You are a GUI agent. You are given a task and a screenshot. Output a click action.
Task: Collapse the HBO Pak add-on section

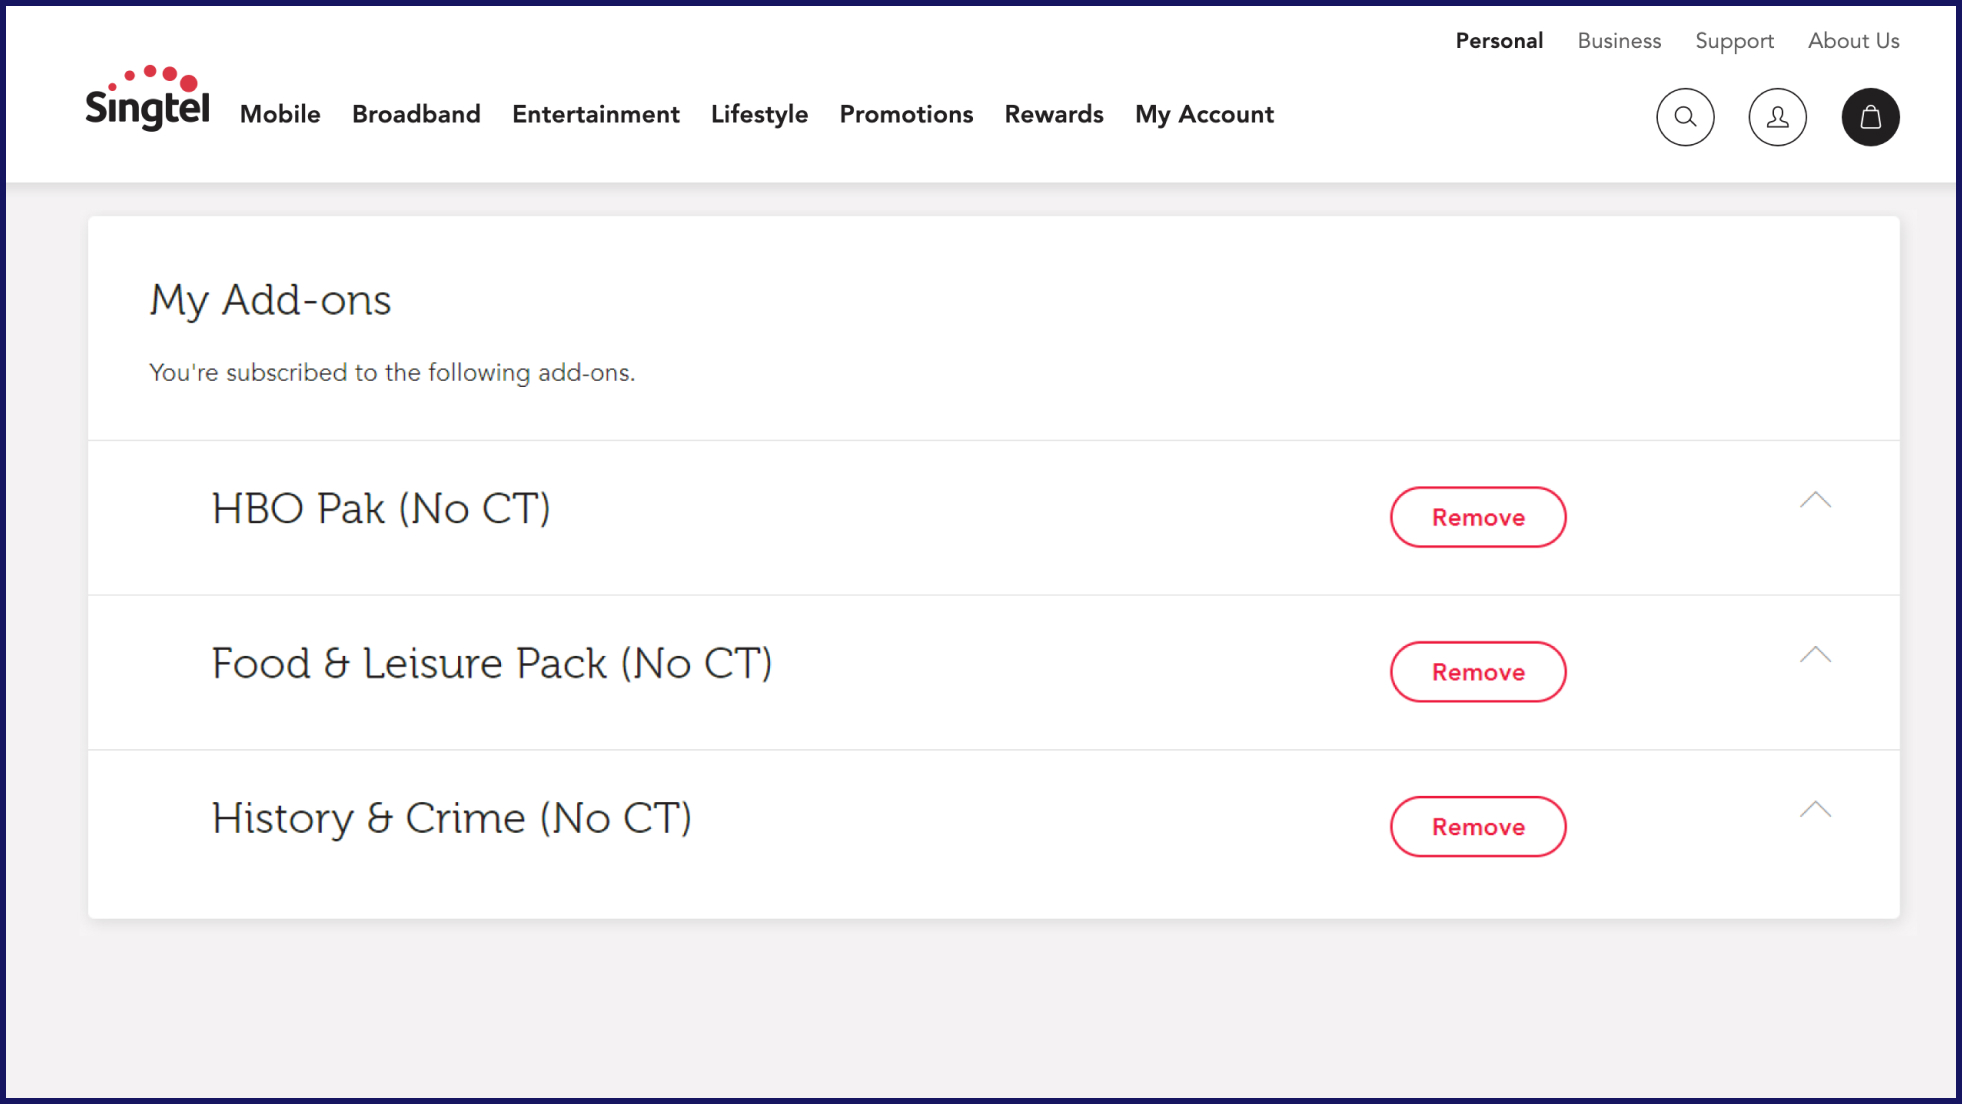(x=1815, y=501)
